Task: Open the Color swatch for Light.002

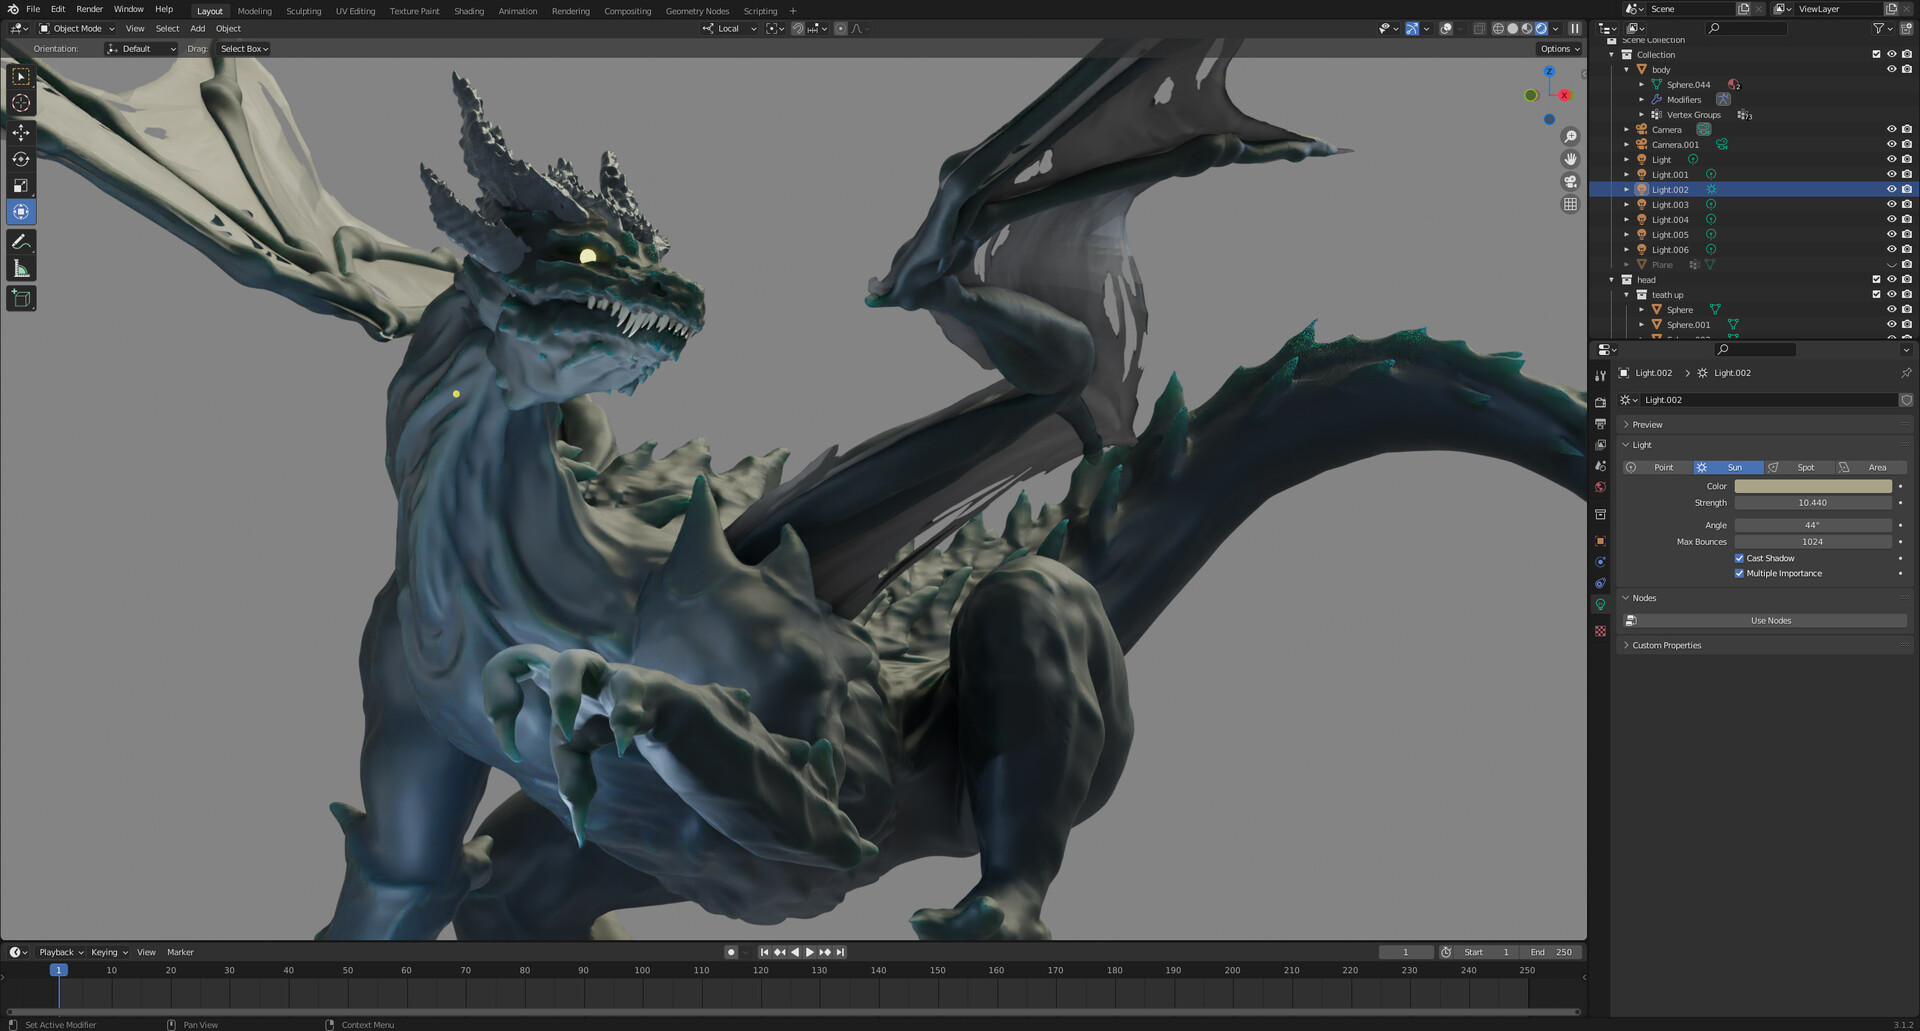Action: pos(1815,486)
